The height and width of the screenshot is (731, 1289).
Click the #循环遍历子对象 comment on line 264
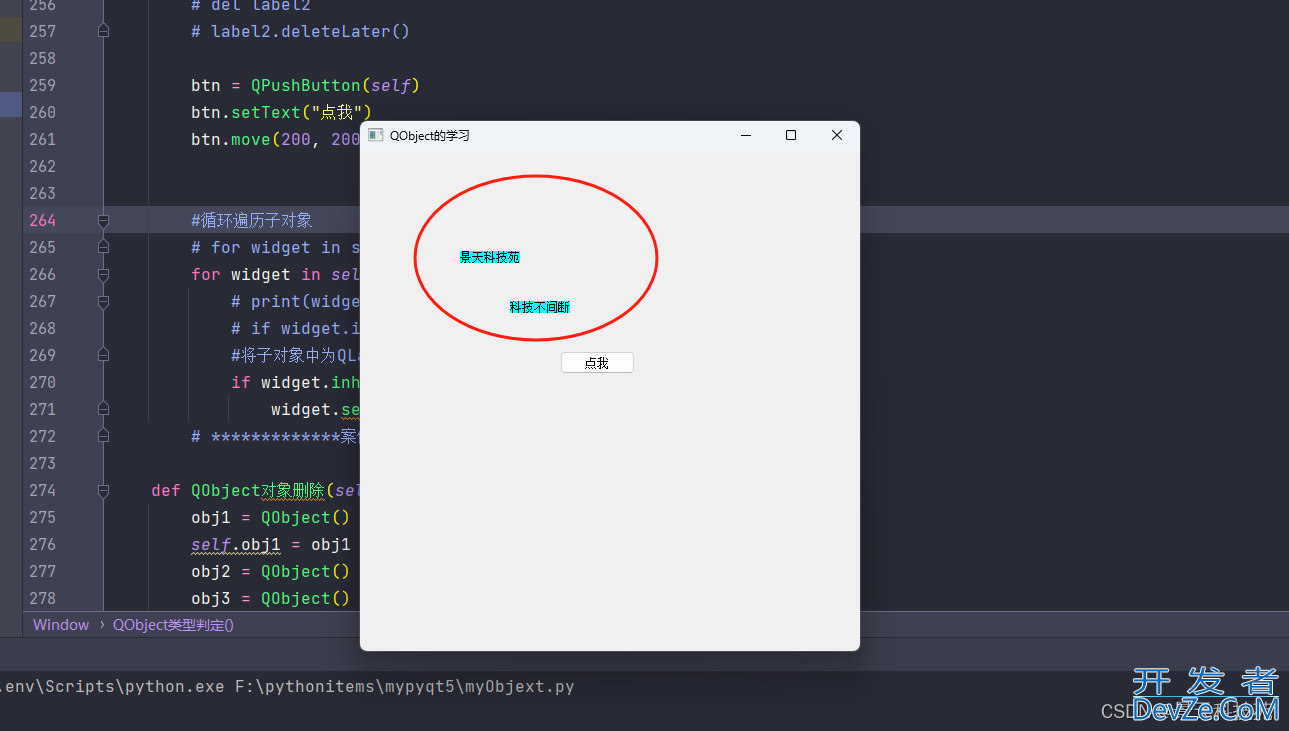pos(252,220)
